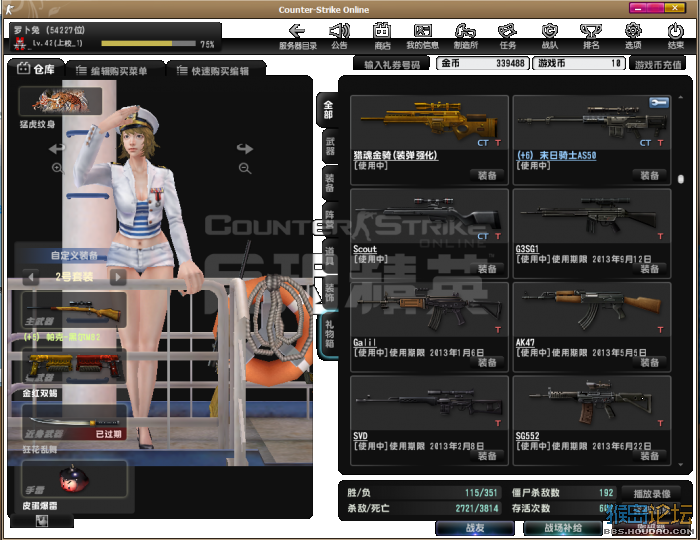Click the player name 罗卜兔

[26, 30]
